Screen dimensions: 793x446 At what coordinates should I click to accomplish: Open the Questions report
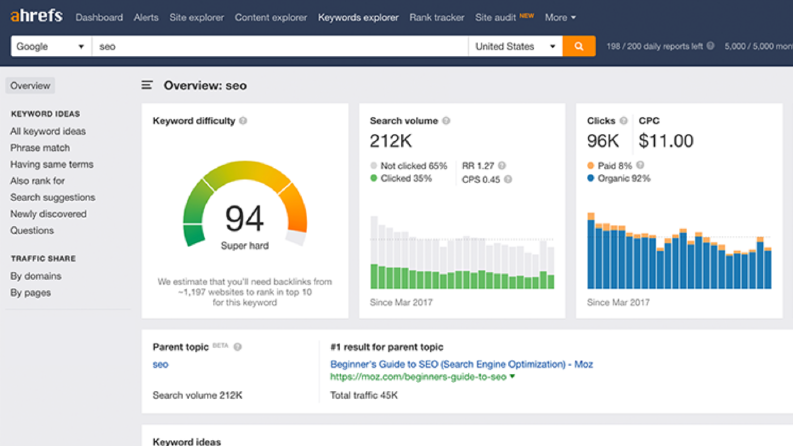(32, 230)
